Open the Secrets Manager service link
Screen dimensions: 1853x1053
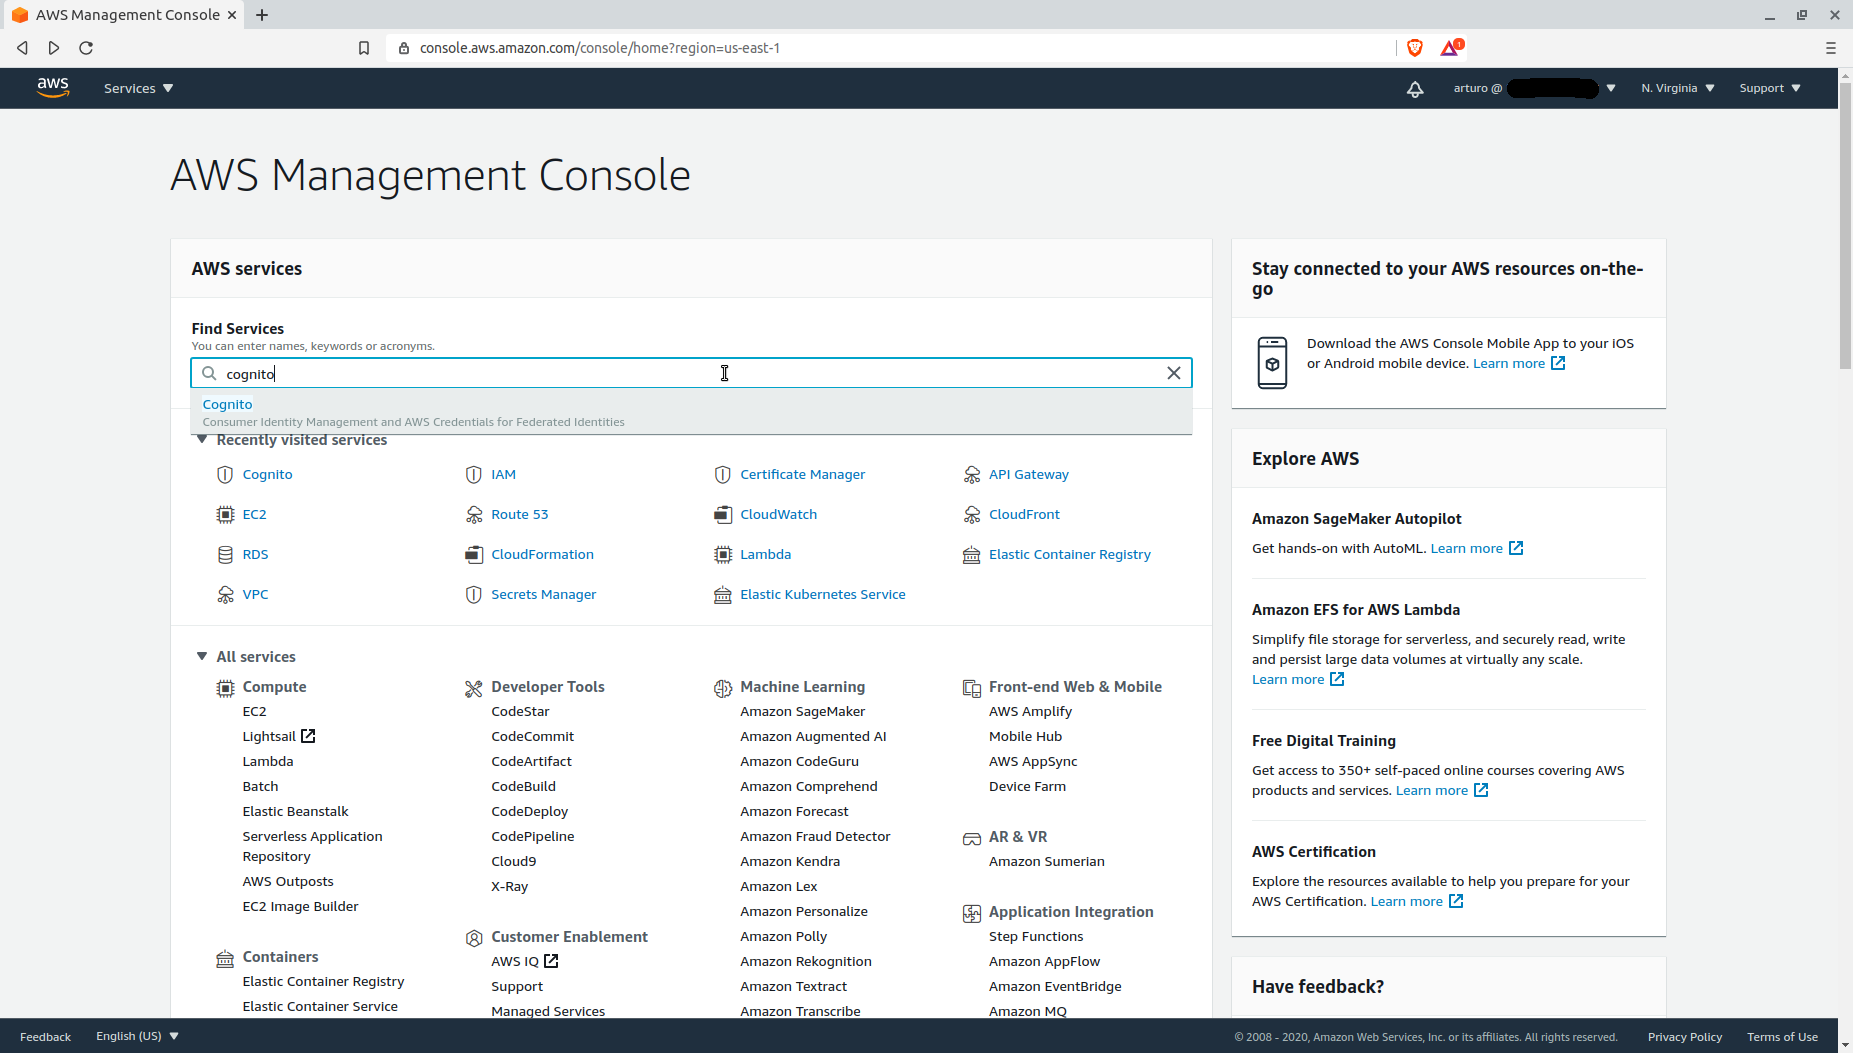tap(543, 594)
